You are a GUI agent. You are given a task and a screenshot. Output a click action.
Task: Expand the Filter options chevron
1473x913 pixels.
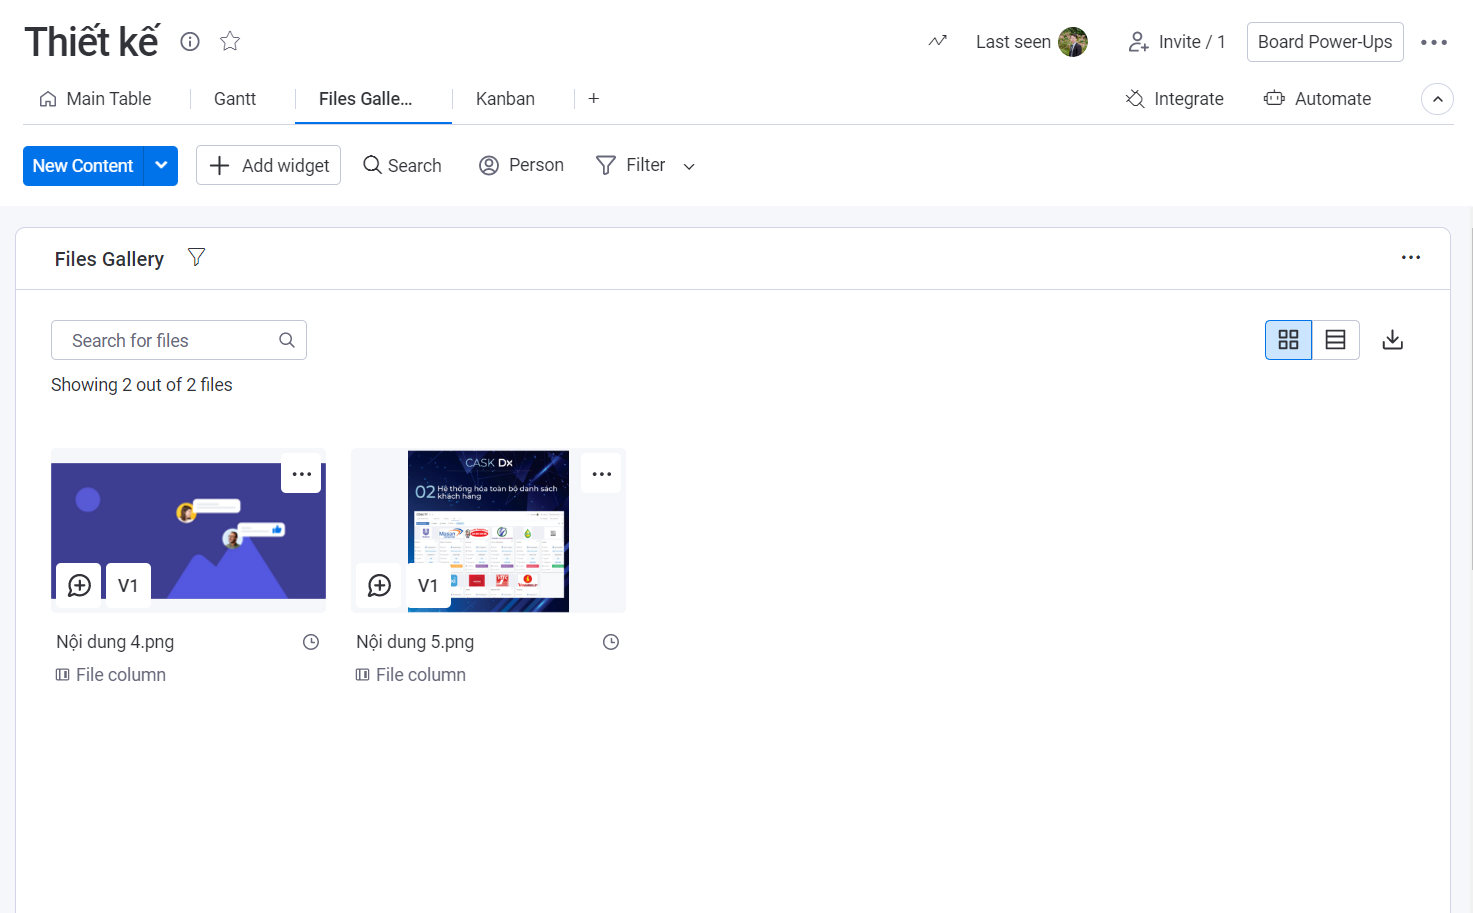tap(689, 166)
